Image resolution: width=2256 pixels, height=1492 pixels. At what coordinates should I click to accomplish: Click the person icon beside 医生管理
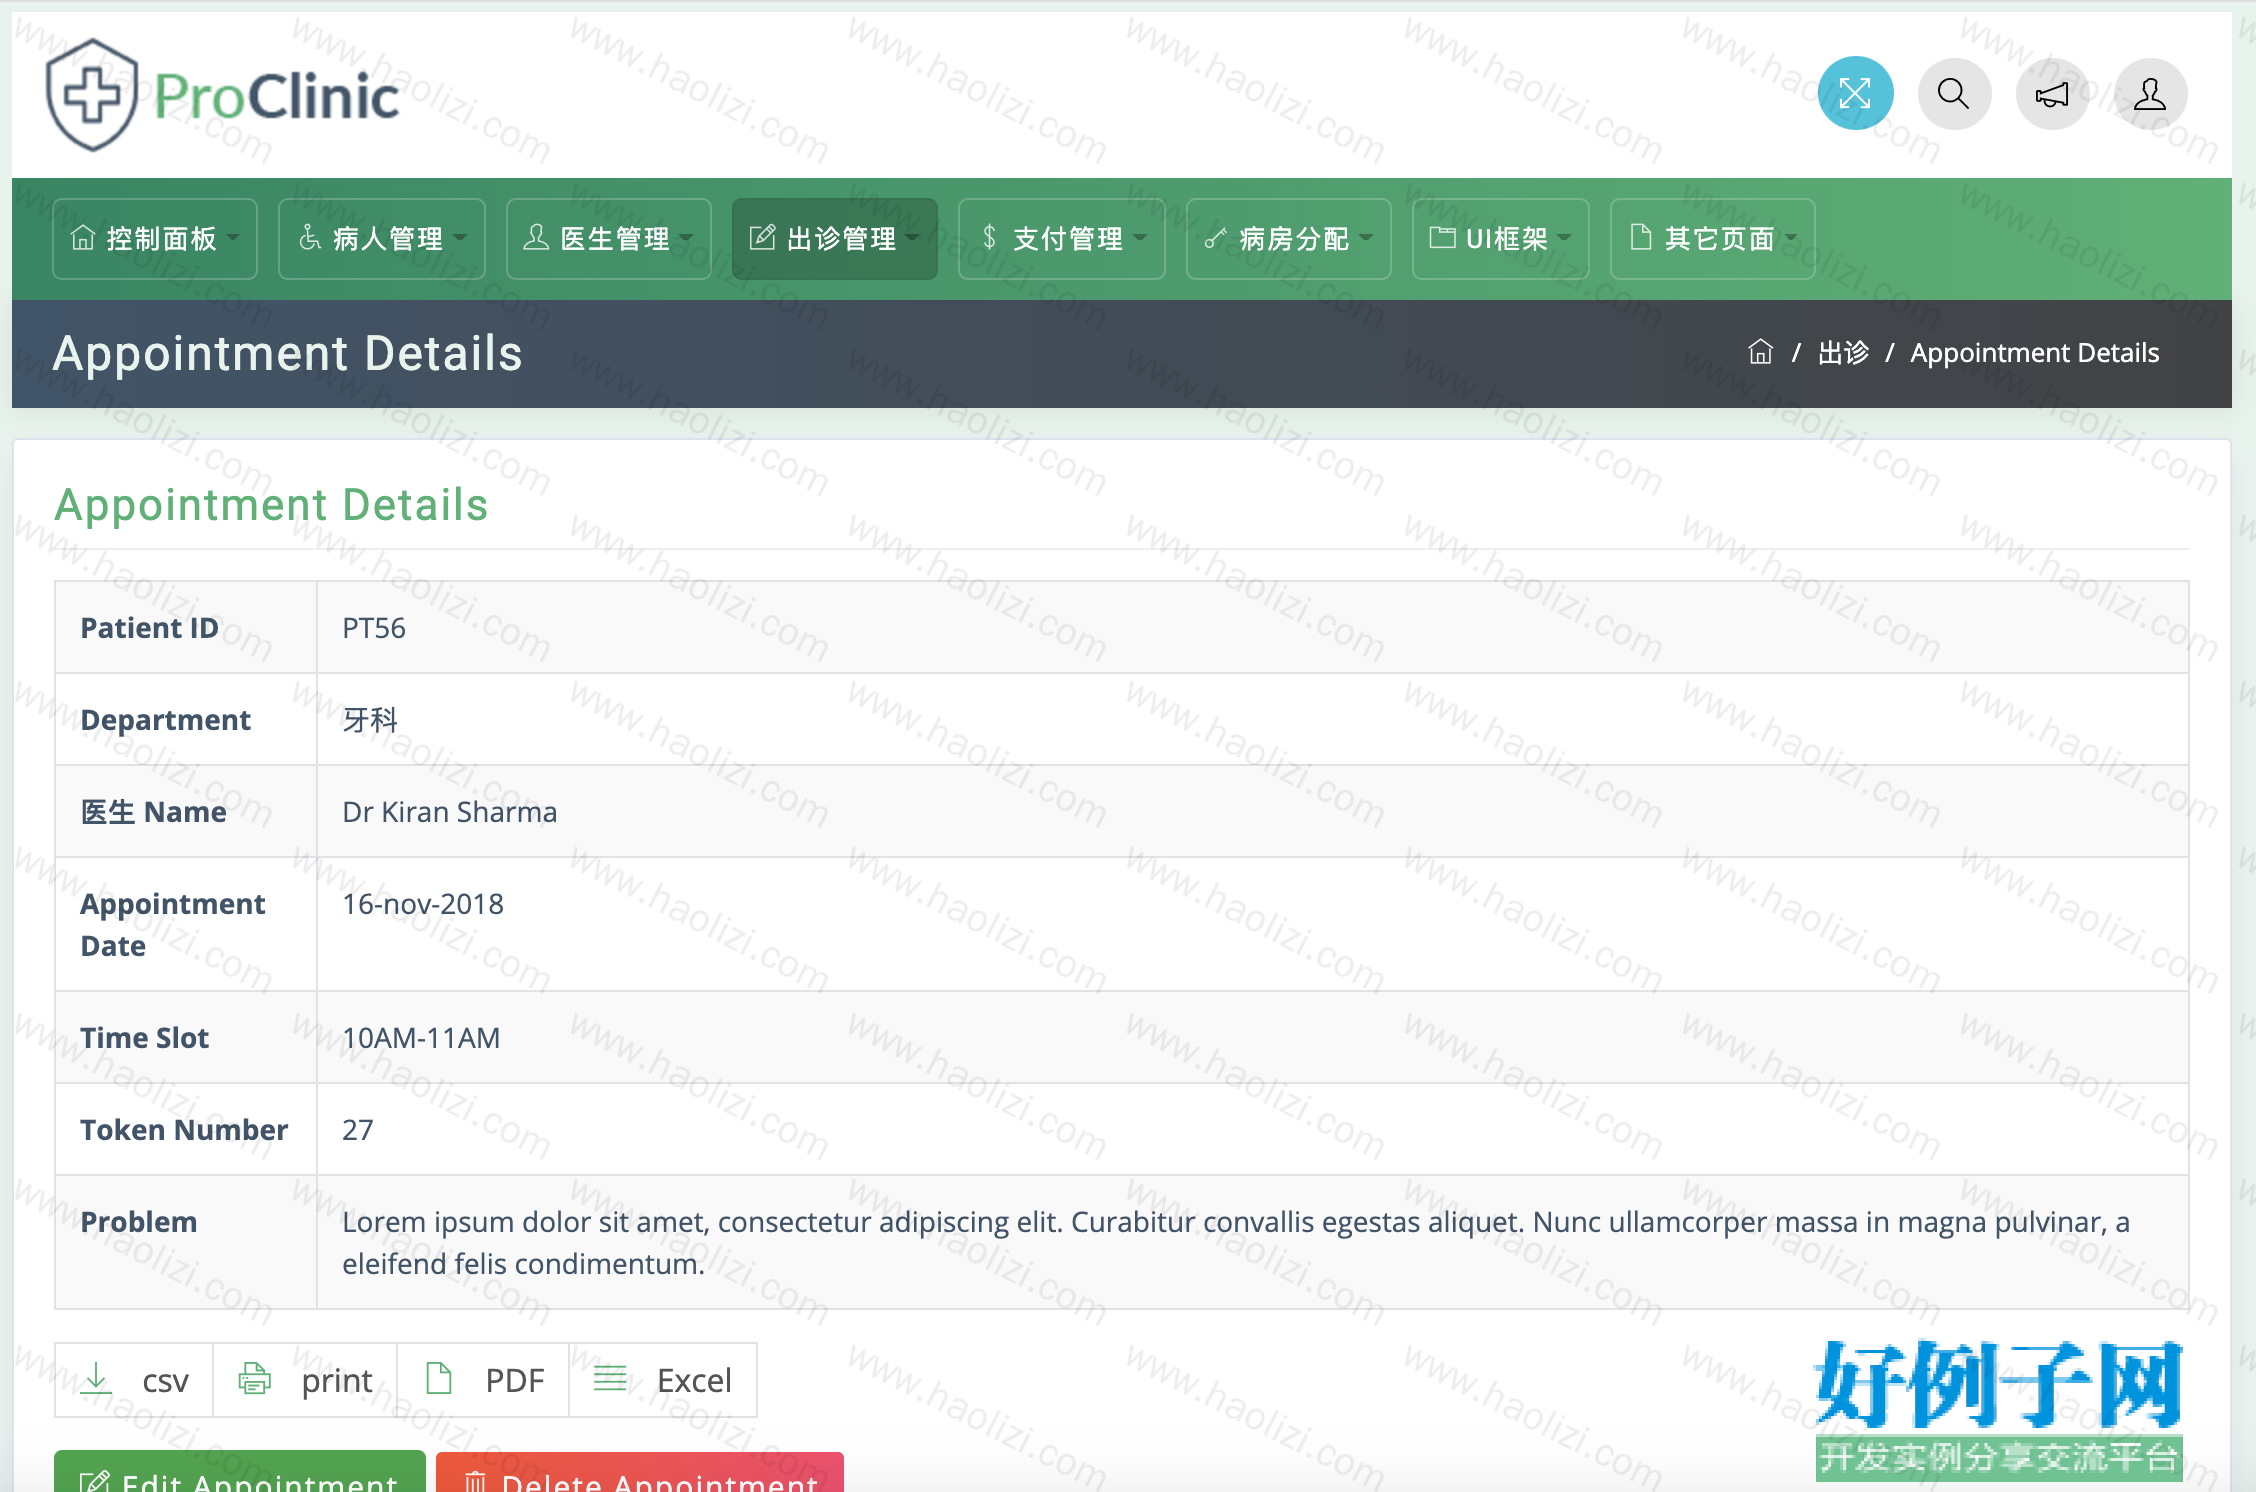click(536, 238)
